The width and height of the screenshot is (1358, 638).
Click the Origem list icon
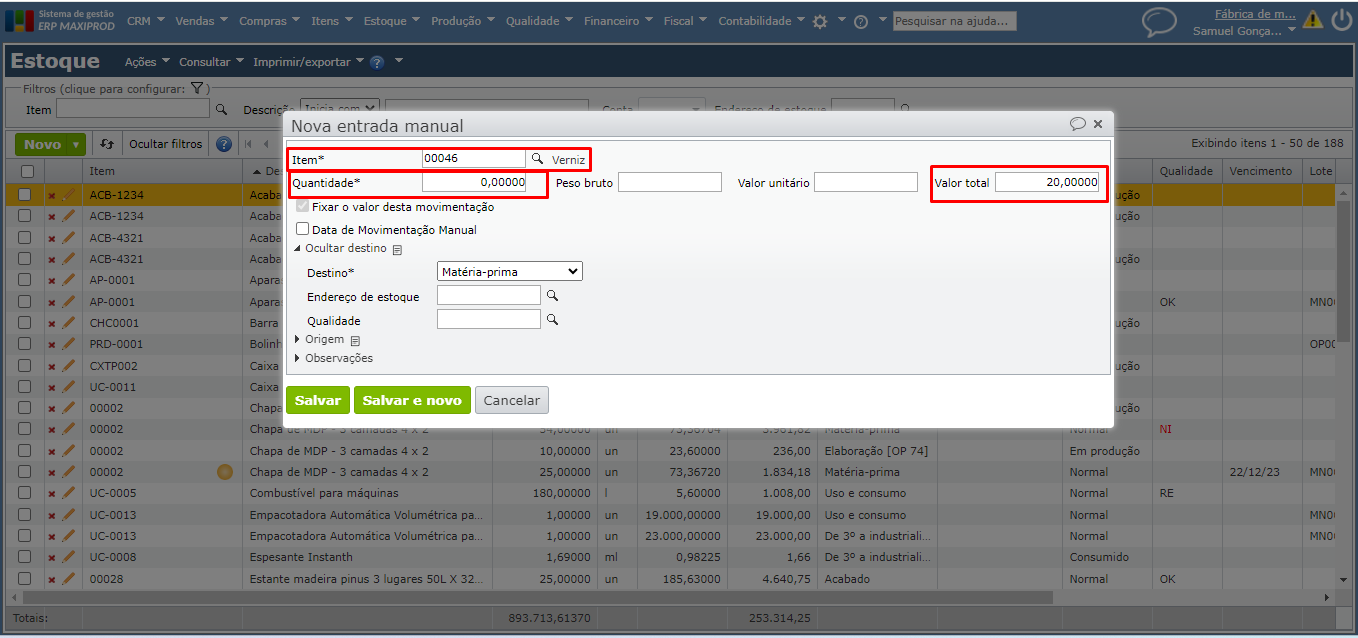[x=355, y=340]
